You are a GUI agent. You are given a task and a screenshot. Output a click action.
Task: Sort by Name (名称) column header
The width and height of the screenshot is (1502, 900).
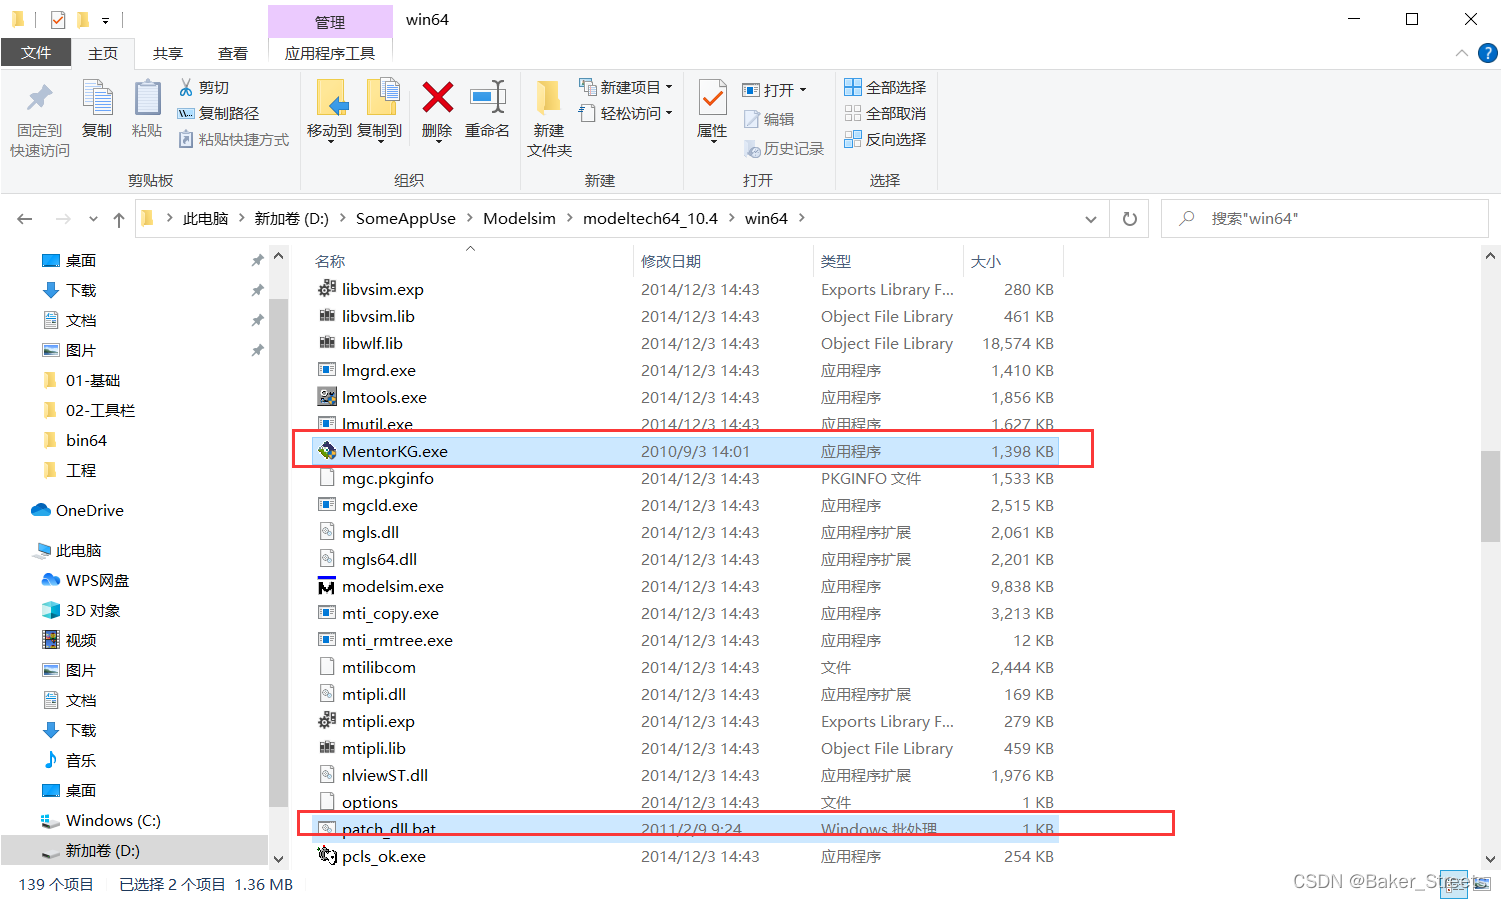pos(330,262)
